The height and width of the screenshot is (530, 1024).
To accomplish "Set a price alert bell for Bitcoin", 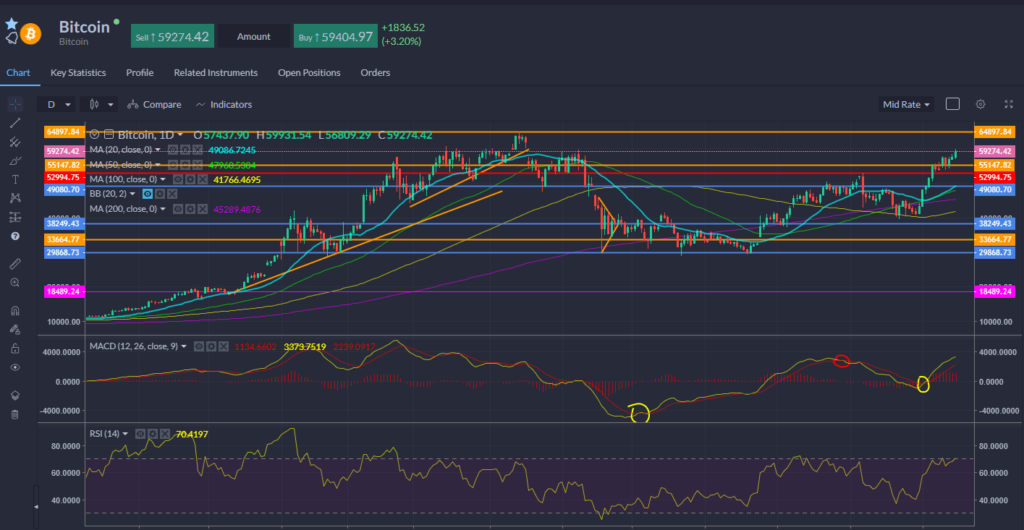I will (x=11, y=38).
